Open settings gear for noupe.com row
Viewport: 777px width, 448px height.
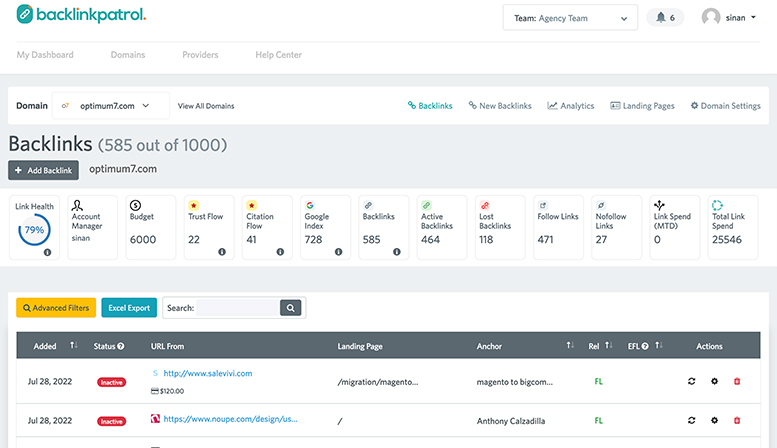(715, 420)
